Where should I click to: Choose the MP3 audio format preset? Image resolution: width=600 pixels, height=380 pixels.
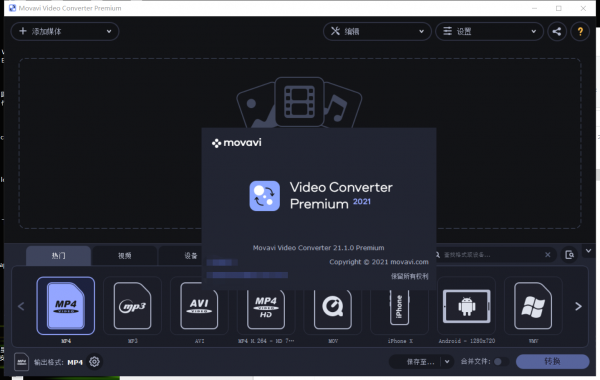tap(132, 306)
